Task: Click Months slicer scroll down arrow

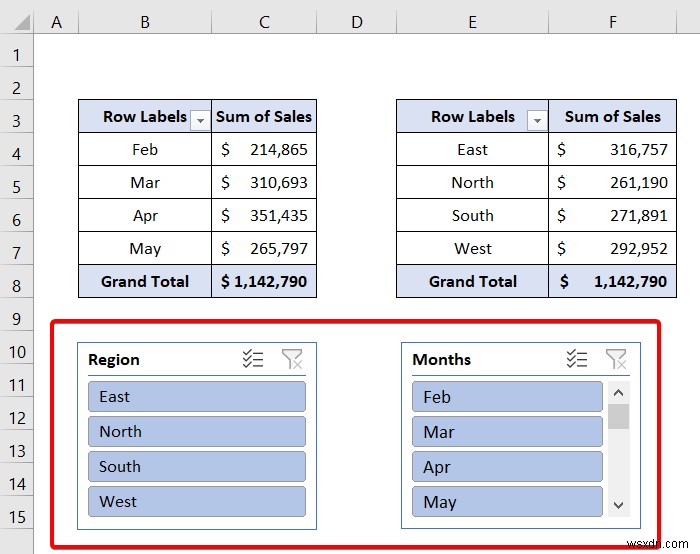Action: pos(618,505)
